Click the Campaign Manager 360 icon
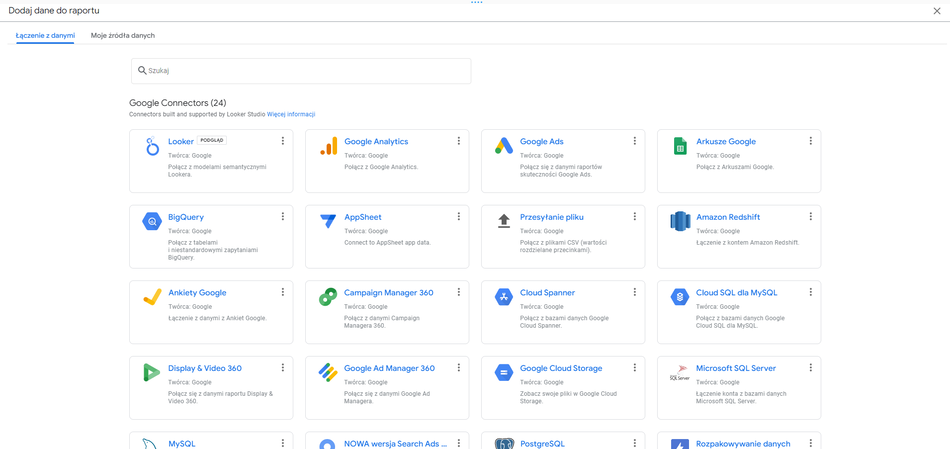950x449 pixels. pos(328,297)
